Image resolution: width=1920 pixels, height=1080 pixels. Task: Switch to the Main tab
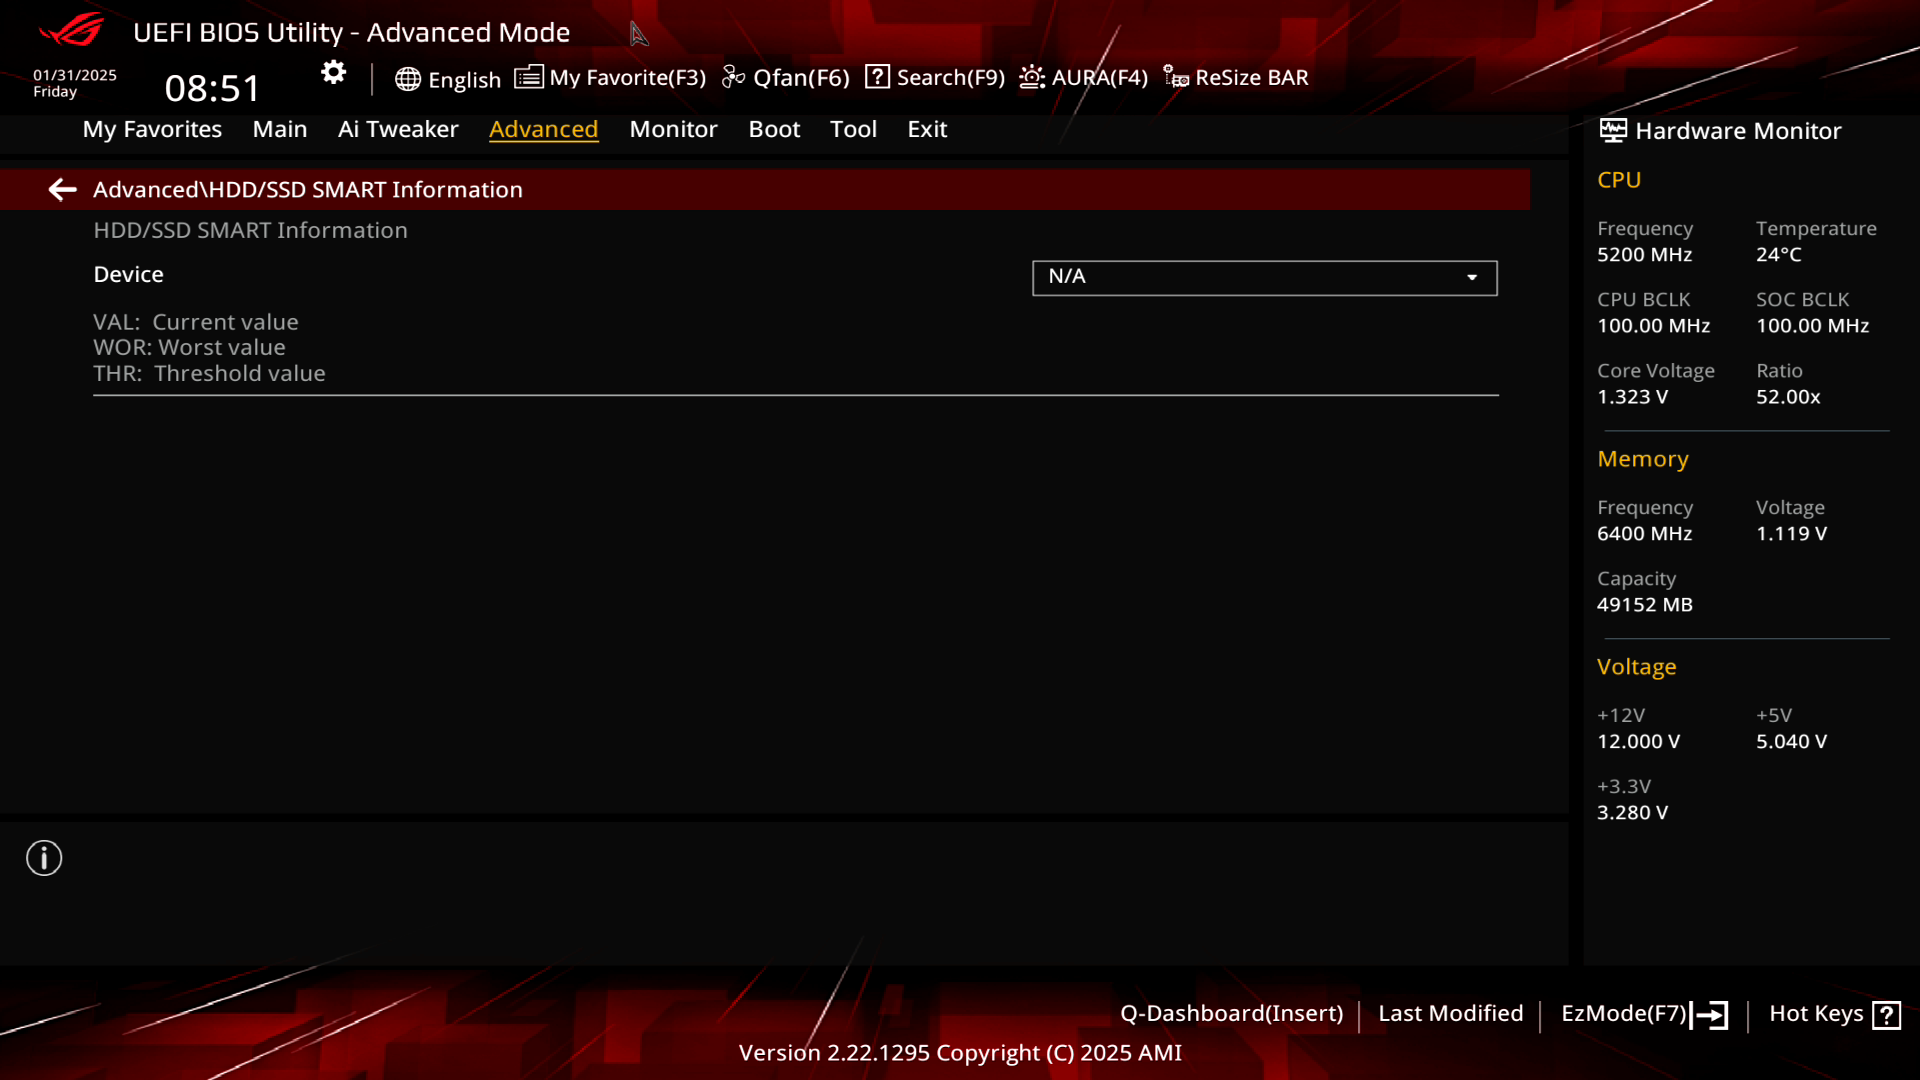[x=280, y=129]
